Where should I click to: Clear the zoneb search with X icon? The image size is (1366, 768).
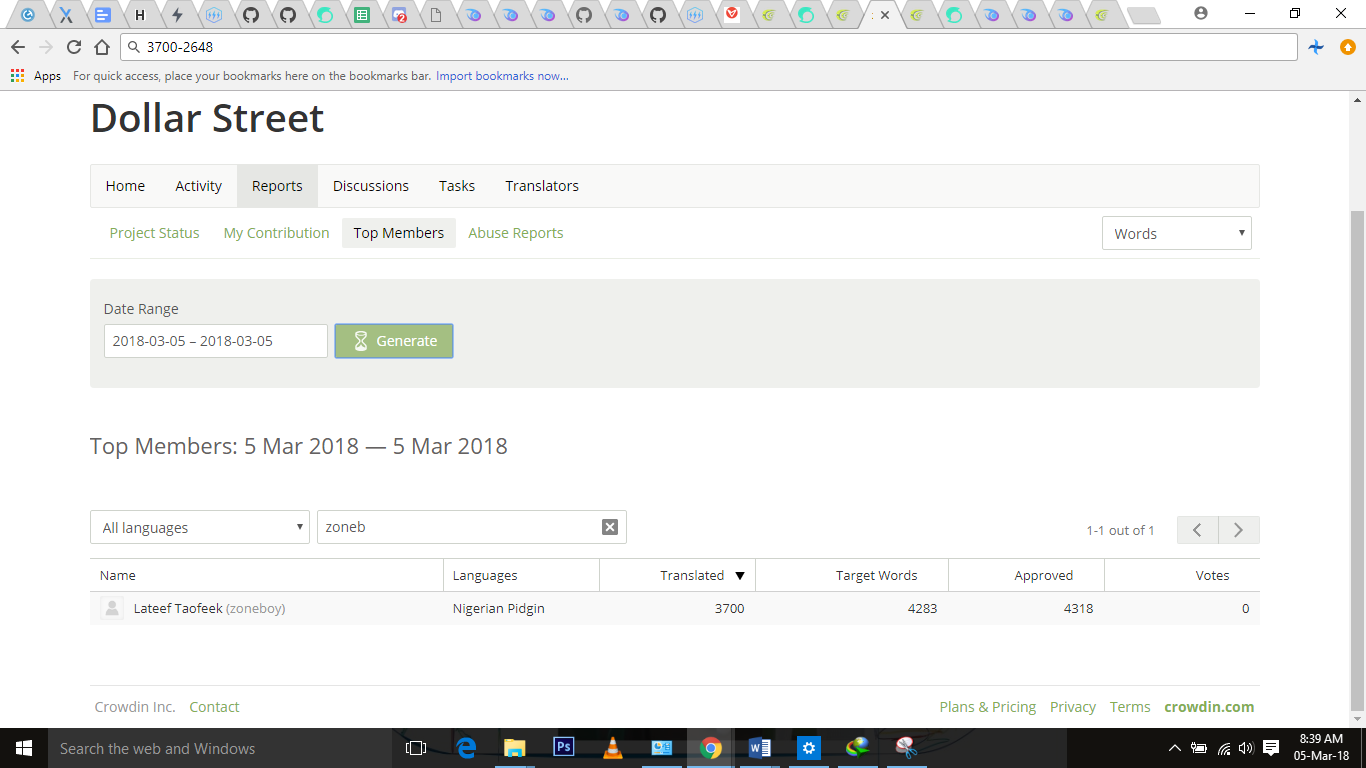coord(610,527)
